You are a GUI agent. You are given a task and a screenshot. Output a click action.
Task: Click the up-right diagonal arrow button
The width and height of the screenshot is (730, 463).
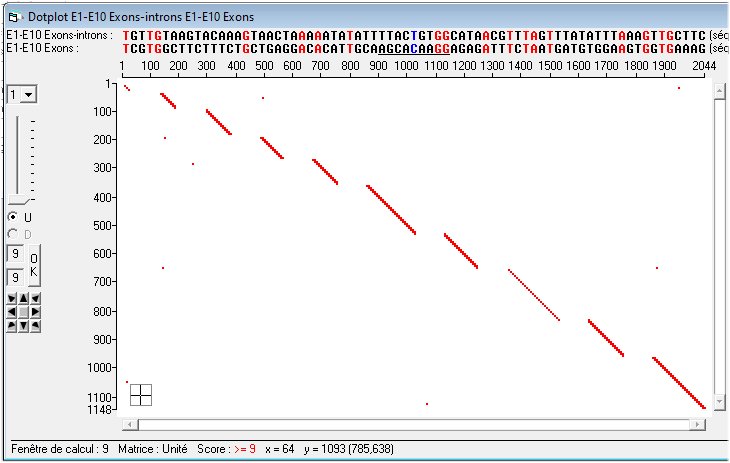click(x=35, y=298)
